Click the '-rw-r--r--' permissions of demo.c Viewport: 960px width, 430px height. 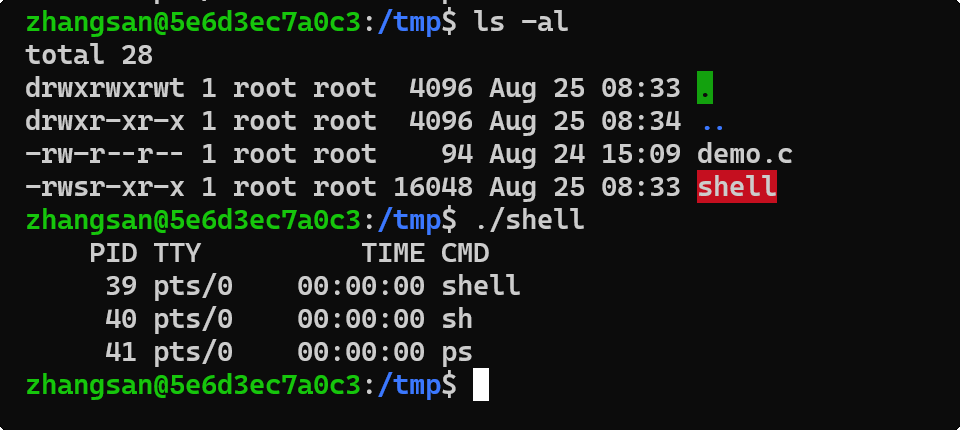105,154
